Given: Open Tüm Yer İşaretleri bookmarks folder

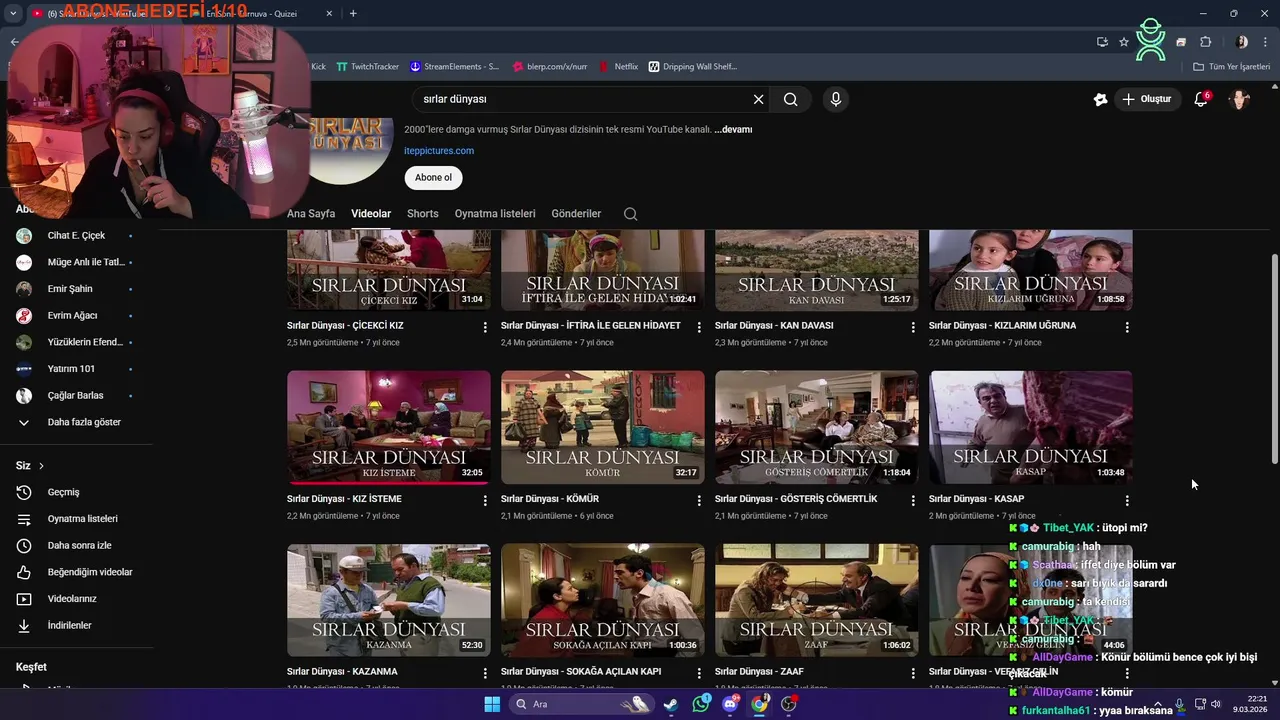Looking at the screenshot, I should pyautogui.click(x=1231, y=67).
